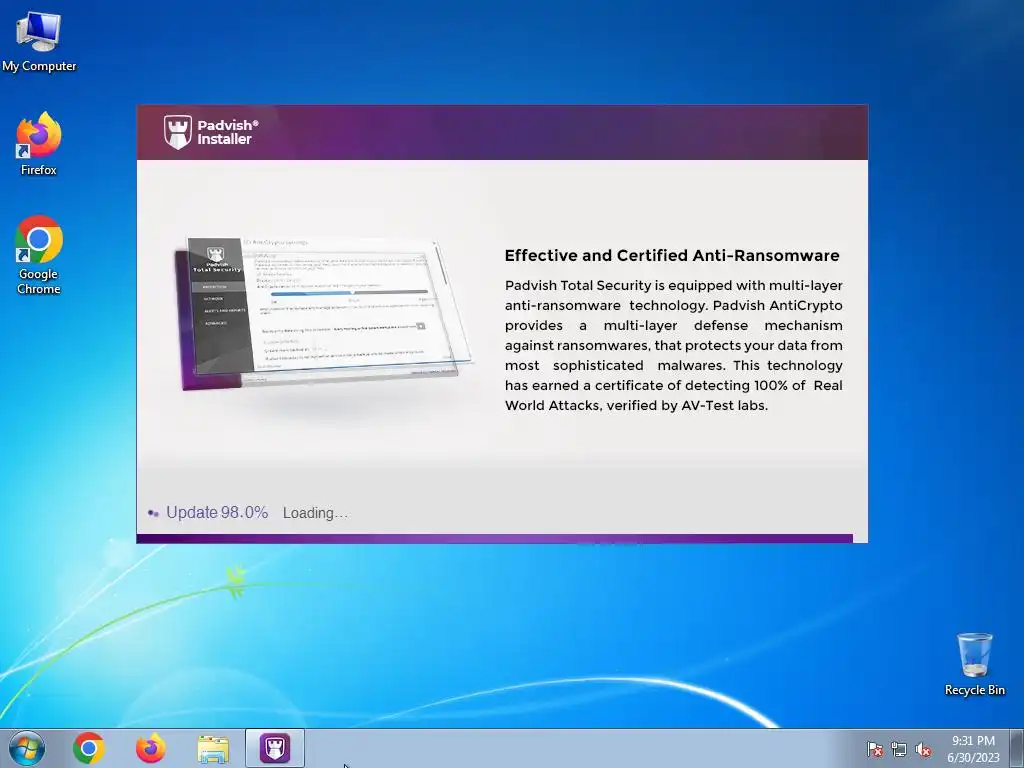Click the Padvish Installer title text
Screen dimensions: 1024x768
click(x=228, y=132)
